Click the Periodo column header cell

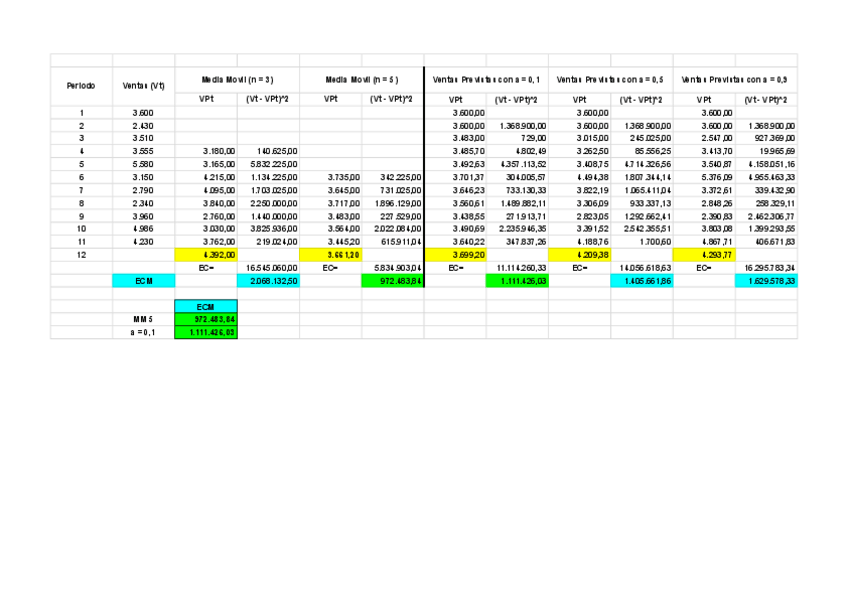(81, 86)
